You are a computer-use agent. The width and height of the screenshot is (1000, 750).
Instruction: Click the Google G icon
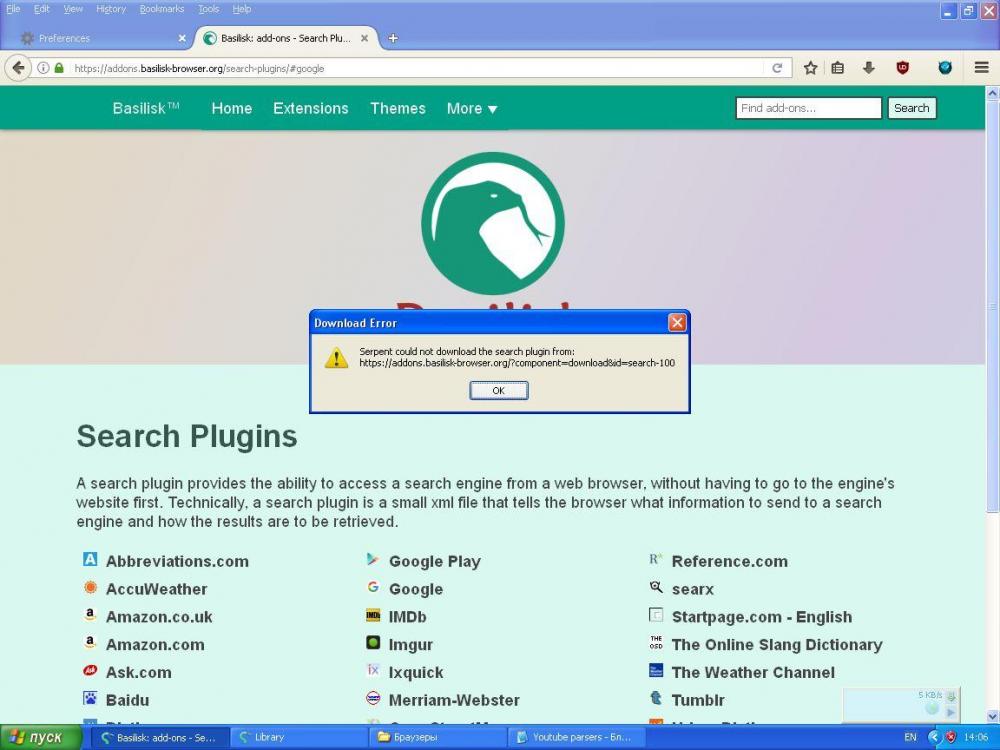[x=373, y=587]
